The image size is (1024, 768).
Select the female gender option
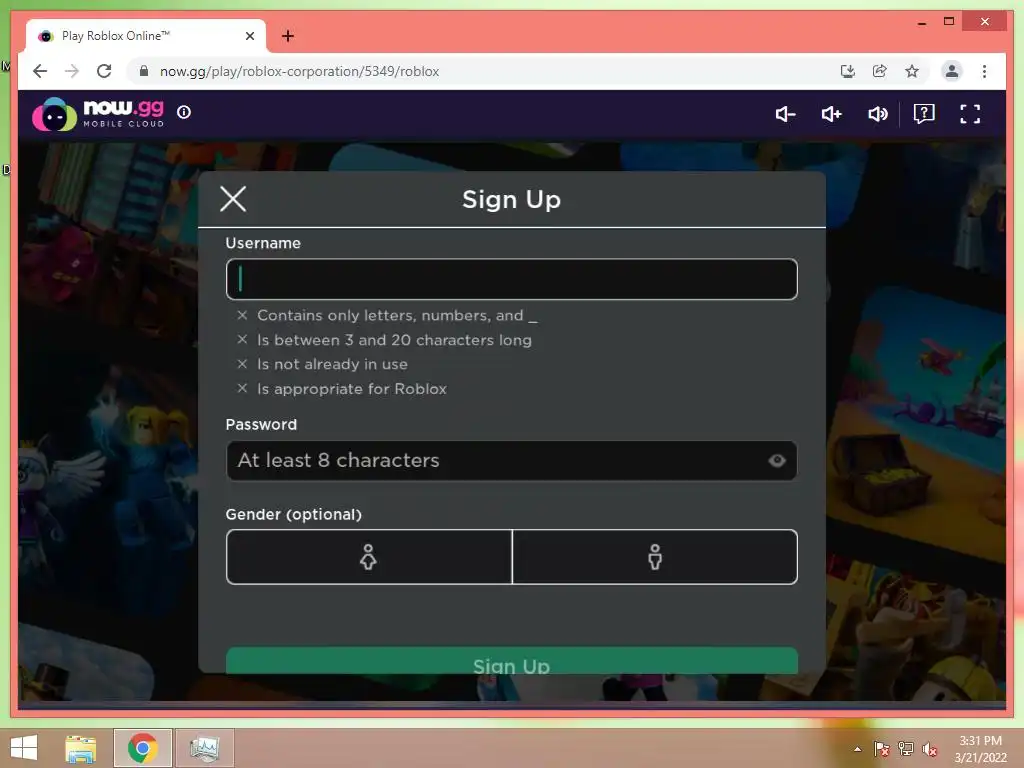(369, 557)
